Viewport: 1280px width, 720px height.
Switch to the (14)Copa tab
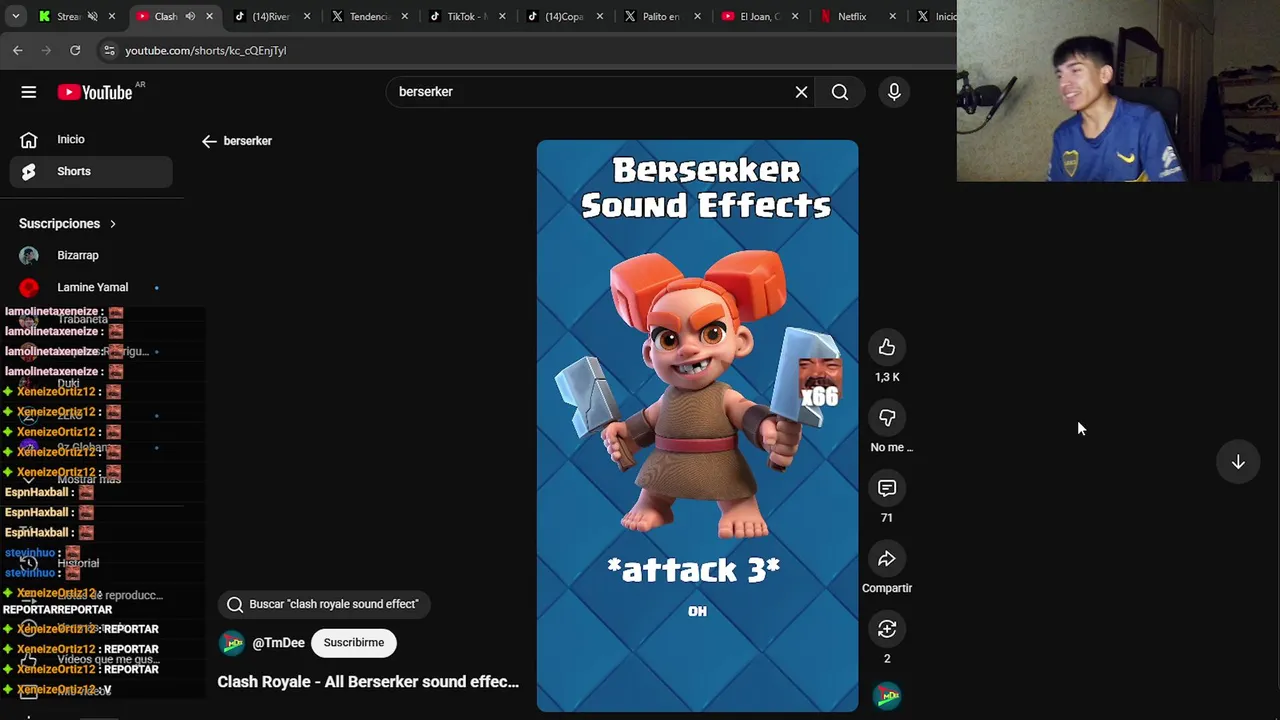563,16
